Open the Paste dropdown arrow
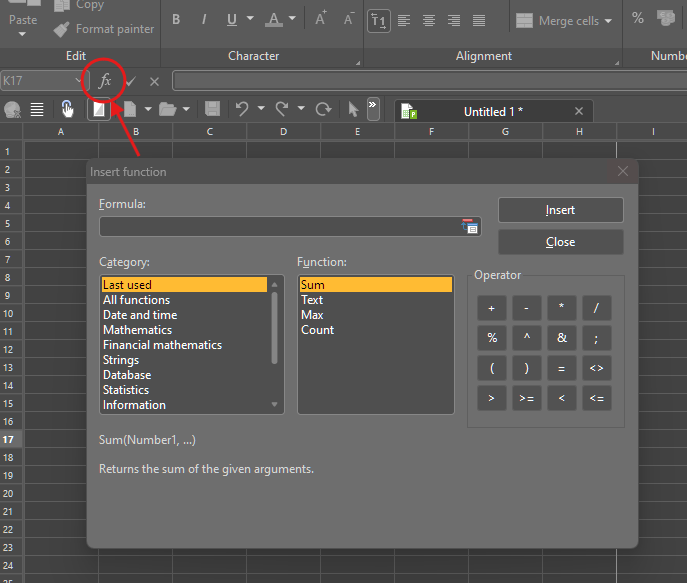 click(x=22, y=34)
